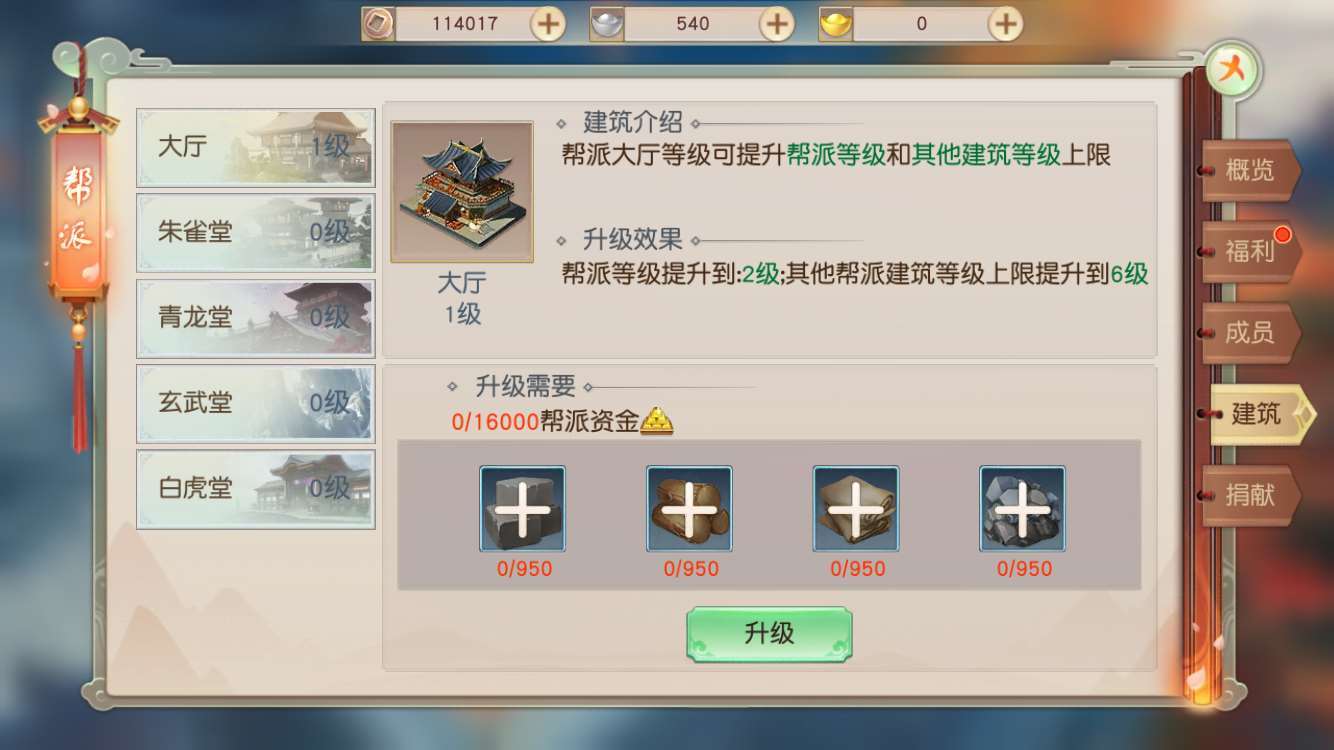Add more gold ingots with plus button
Screen dimensions: 1334x750
[x=1005, y=23]
